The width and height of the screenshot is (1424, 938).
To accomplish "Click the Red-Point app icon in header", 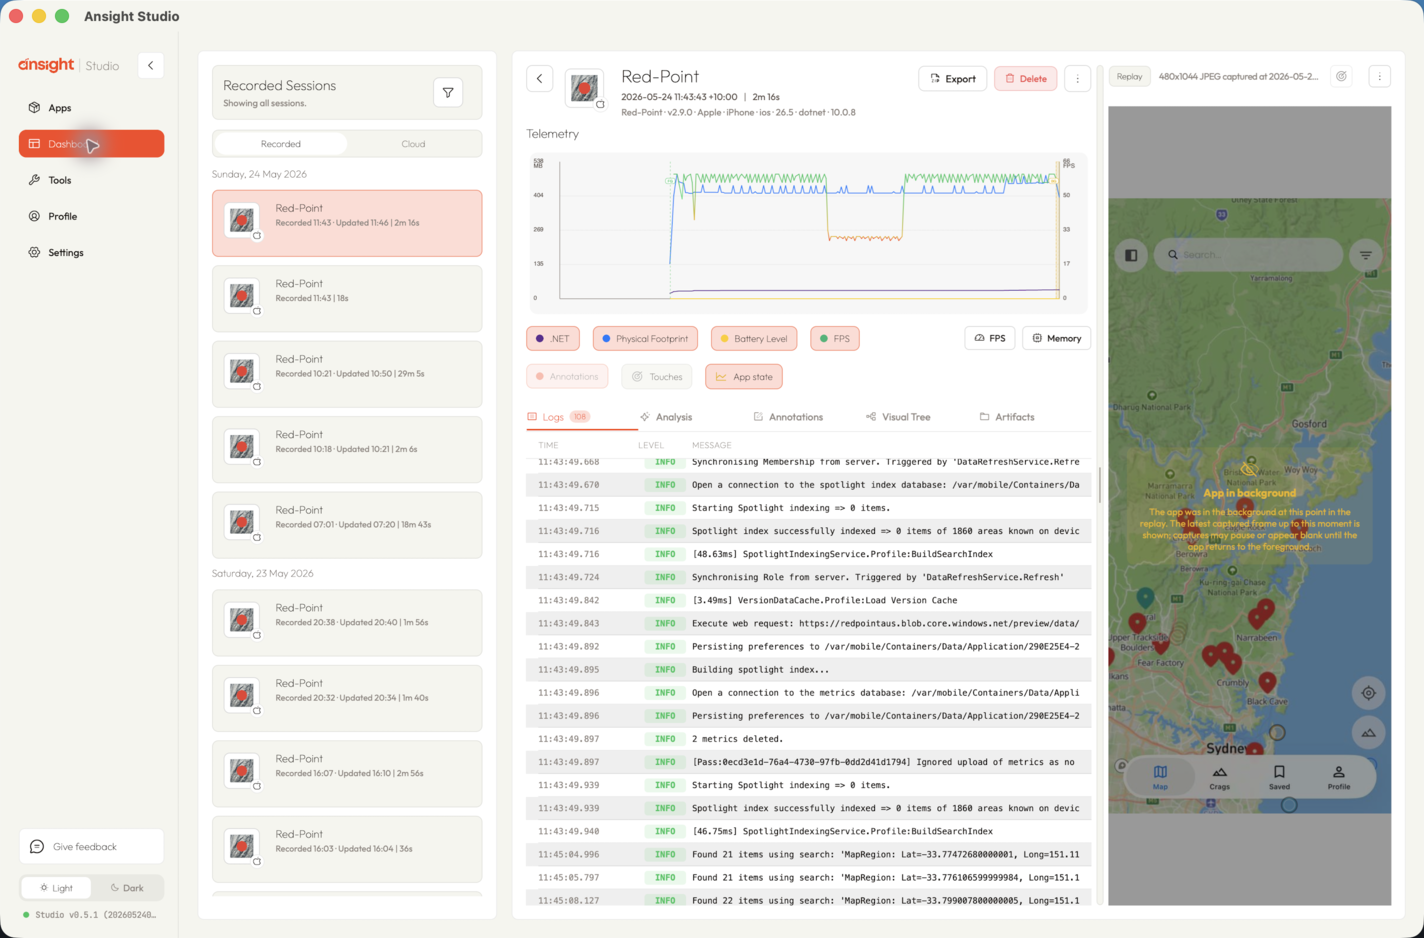I will (584, 88).
